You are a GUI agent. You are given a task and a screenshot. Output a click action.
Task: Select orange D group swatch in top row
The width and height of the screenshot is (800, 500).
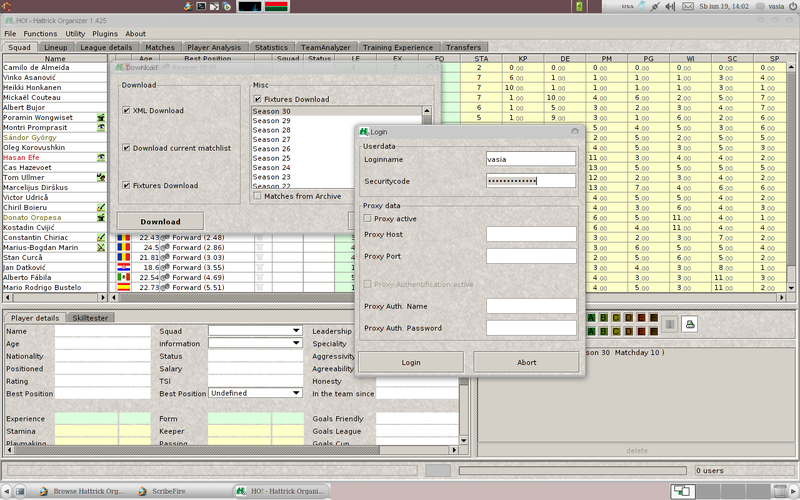[629, 318]
